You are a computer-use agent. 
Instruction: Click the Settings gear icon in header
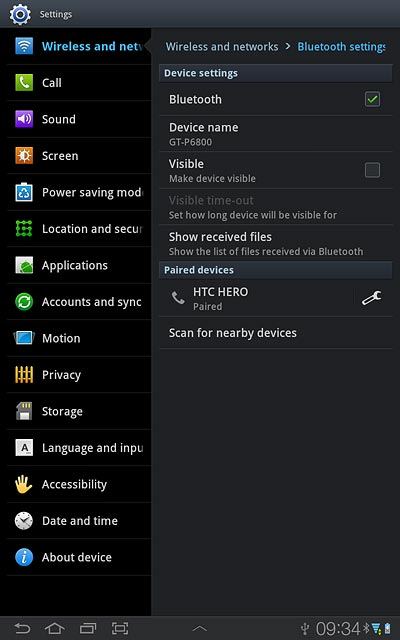(x=20, y=14)
